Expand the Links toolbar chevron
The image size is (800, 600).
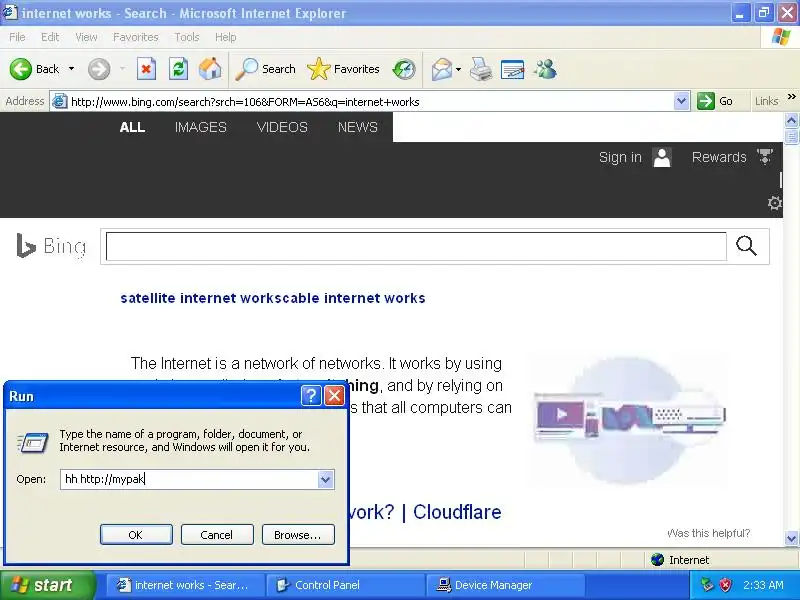[791, 96]
